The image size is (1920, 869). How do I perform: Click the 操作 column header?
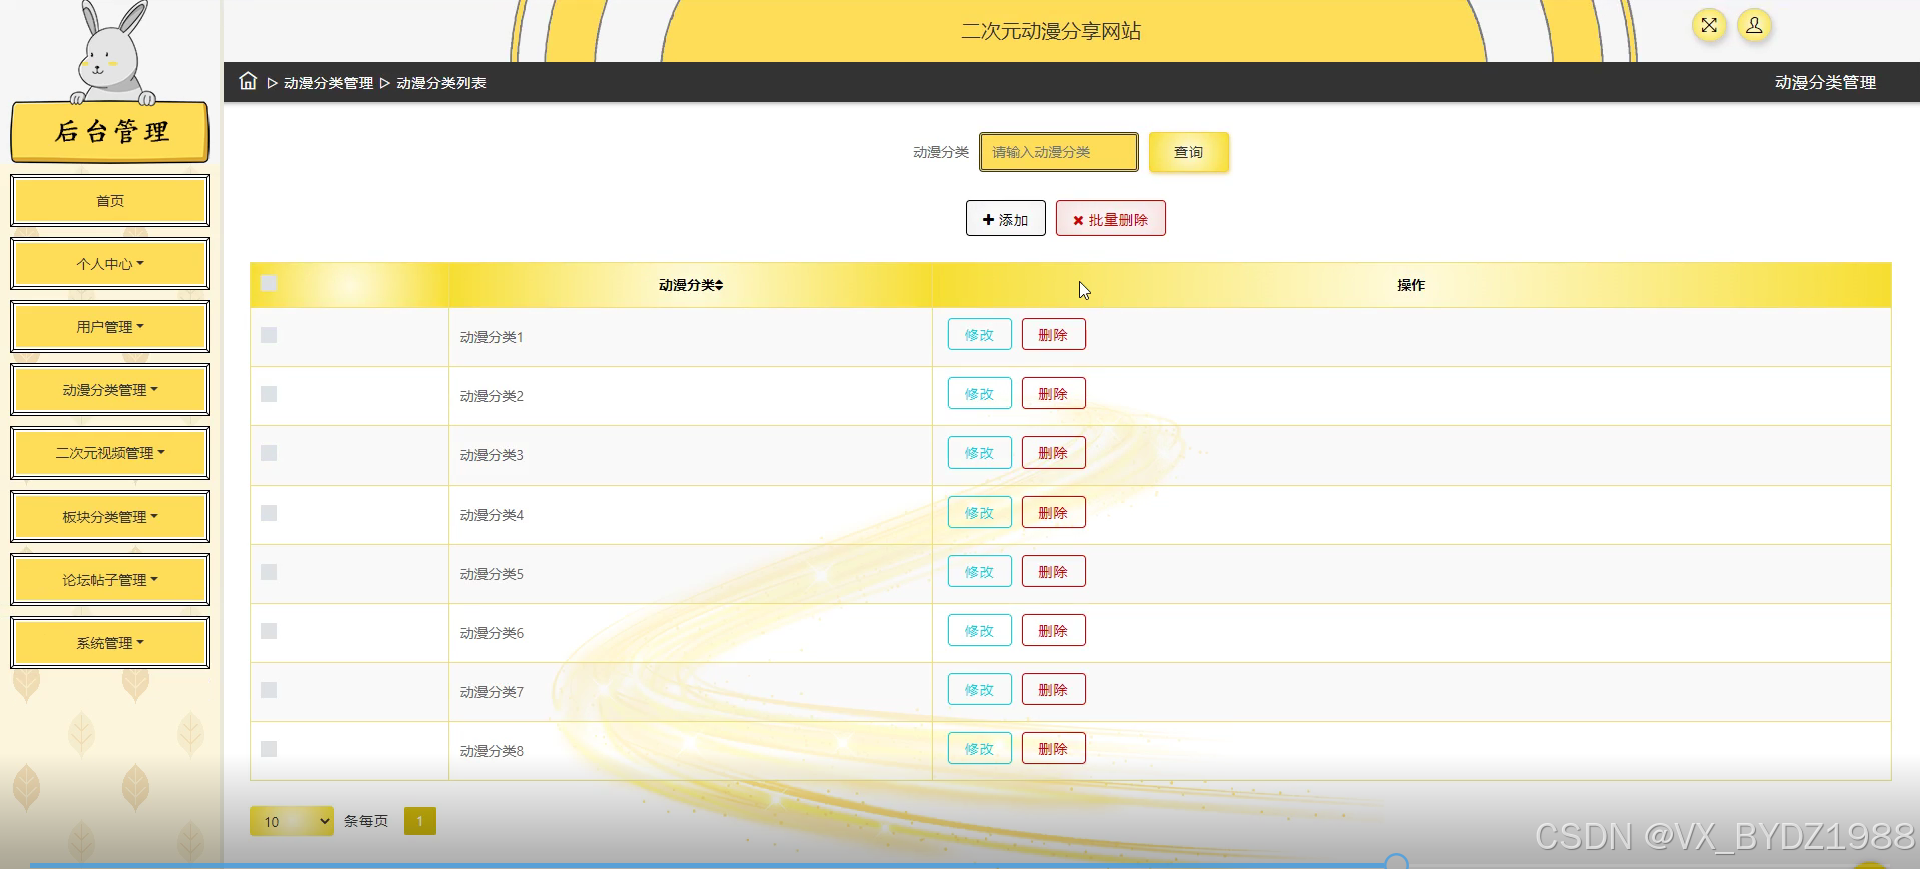click(1411, 285)
